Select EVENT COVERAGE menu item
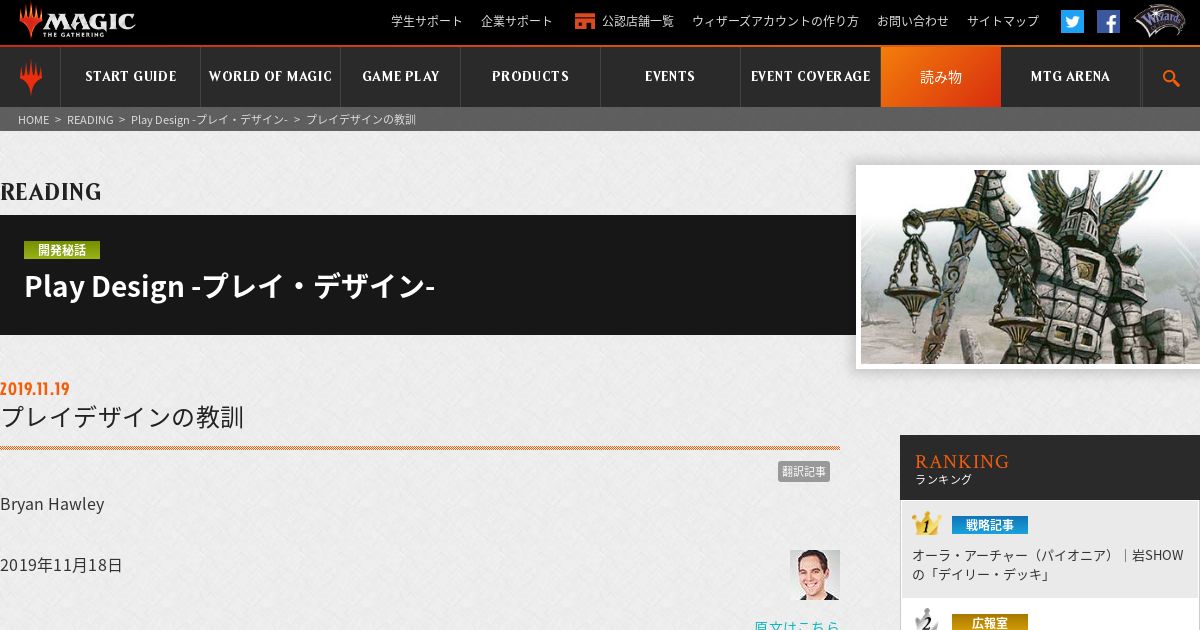Viewport: 1200px width, 630px height. coord(810,77)
